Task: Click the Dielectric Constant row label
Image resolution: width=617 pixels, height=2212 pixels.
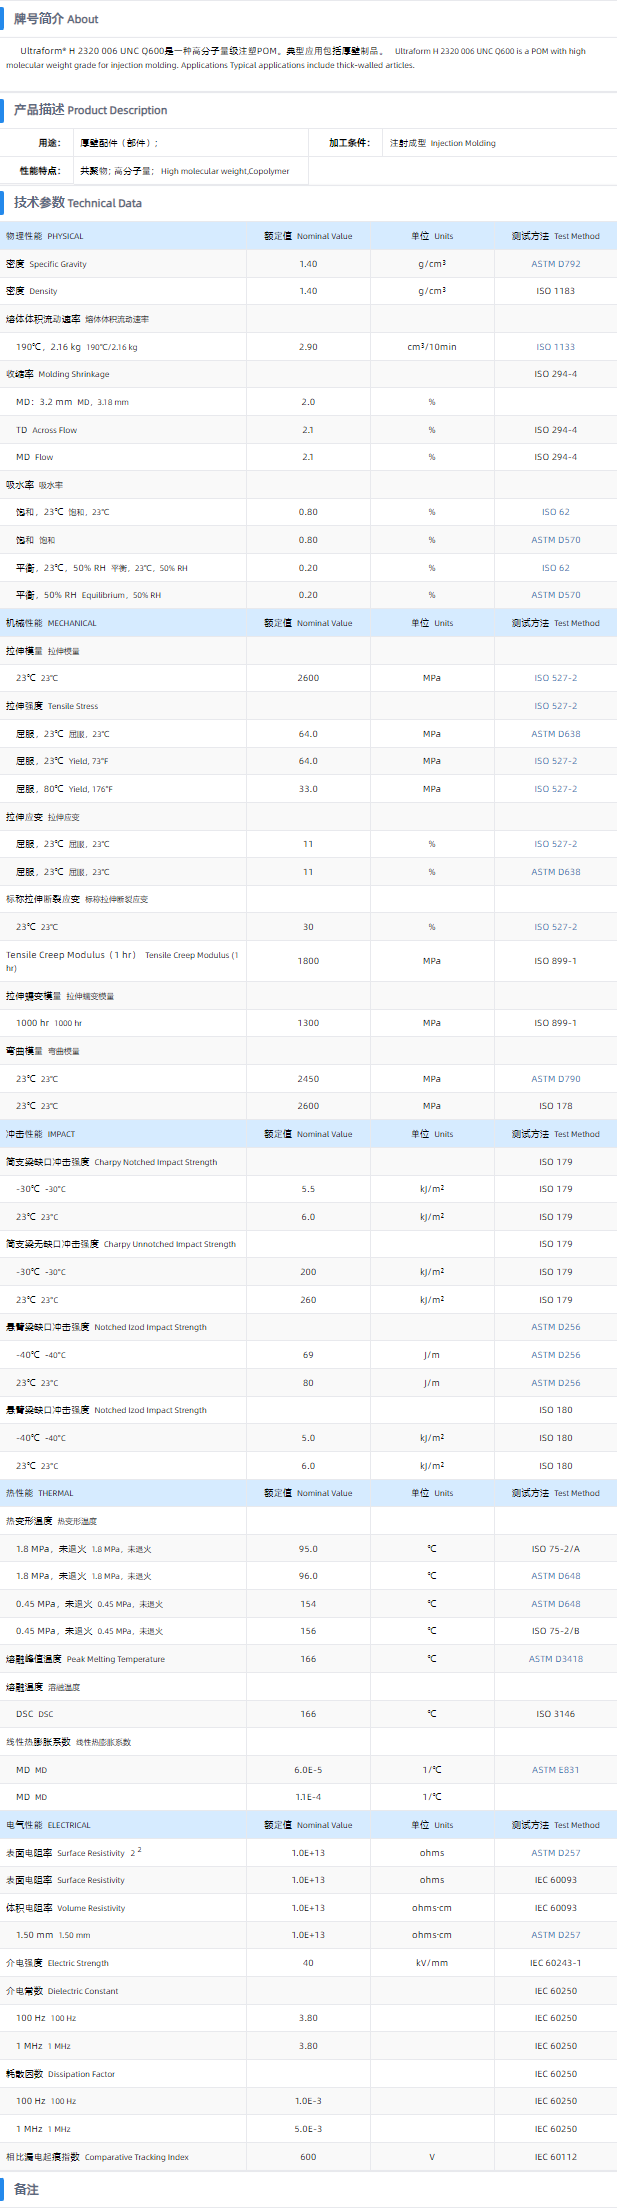Action: click(62, 1991)
